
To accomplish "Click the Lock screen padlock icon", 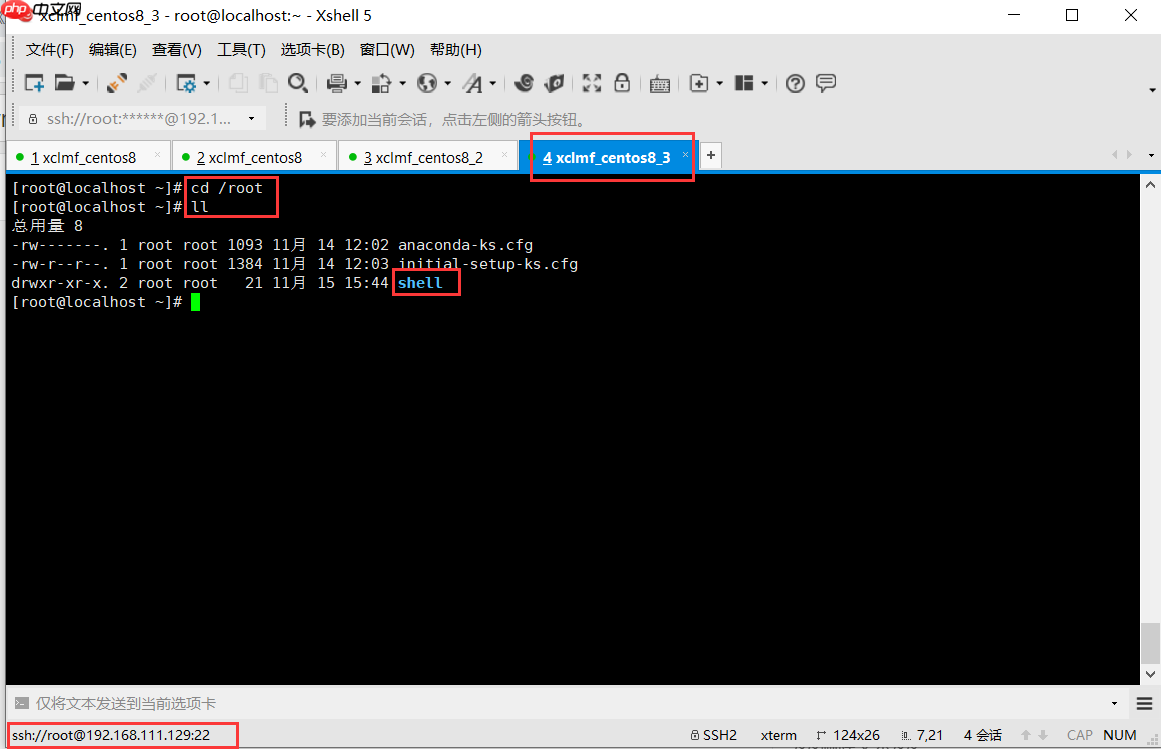I will 622,83.
